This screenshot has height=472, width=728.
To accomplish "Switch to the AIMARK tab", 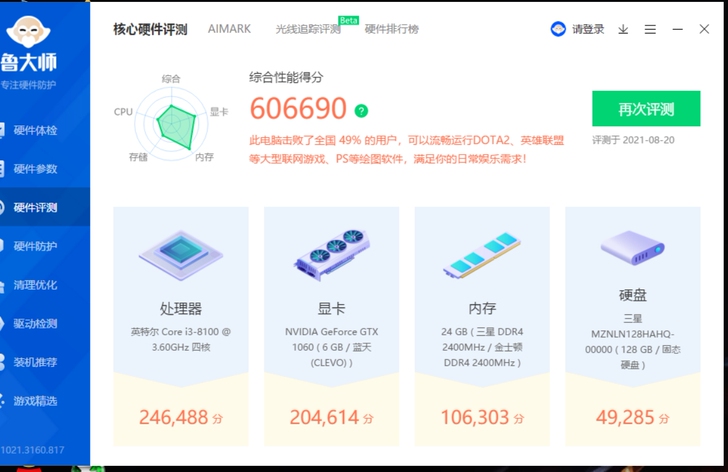I will [229, 29].
